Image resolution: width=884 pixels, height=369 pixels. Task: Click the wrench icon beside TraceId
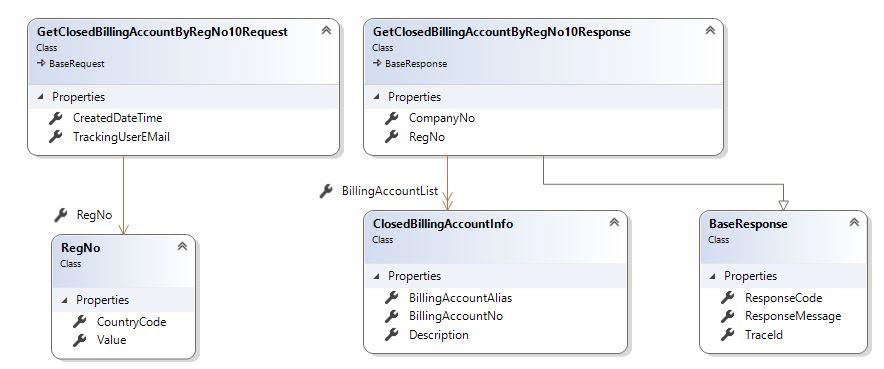[727, 335]
